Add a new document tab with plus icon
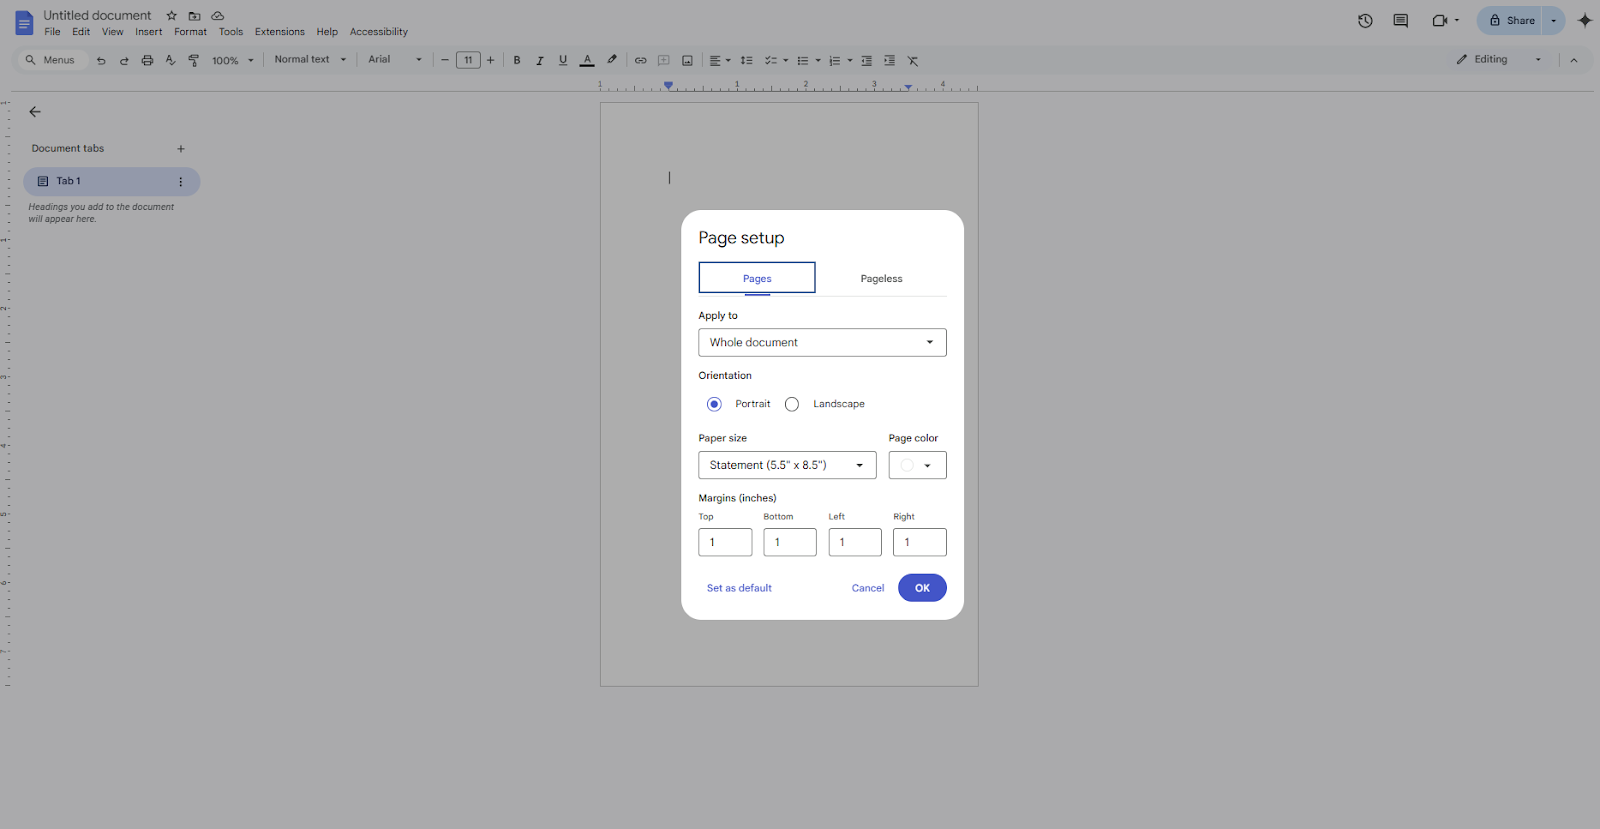Viewport: 1600px width, 829px height. [x=181, y=149]
